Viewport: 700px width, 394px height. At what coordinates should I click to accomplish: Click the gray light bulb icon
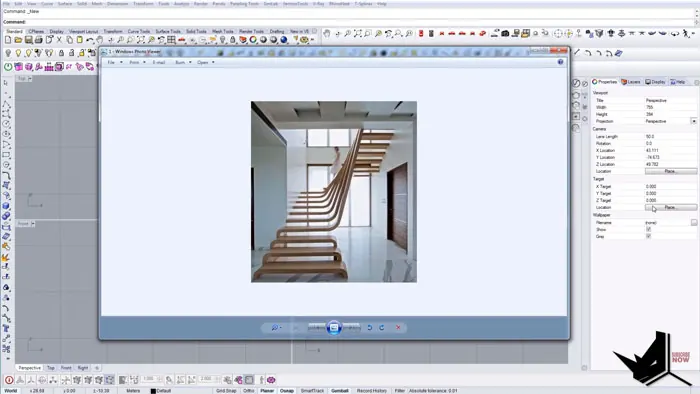[x=8, y=53]
